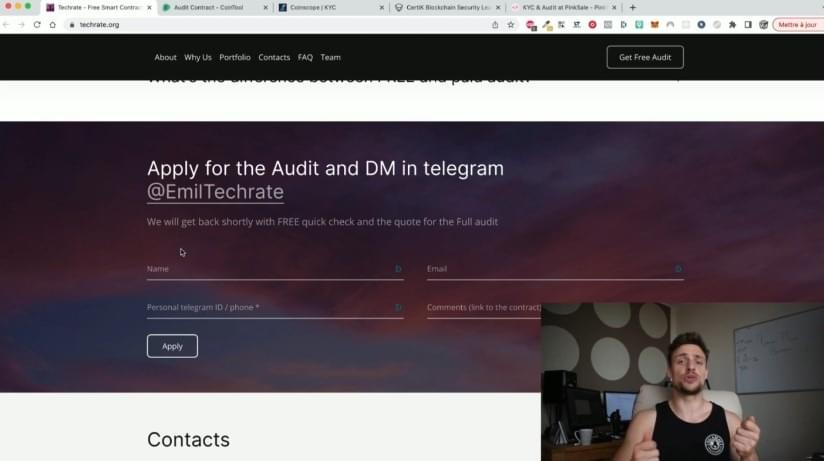Screen dimensions: 824x461
Task: Switch to the Audit Contract – CoinTool tab
Action: click(x=209, y=7)
